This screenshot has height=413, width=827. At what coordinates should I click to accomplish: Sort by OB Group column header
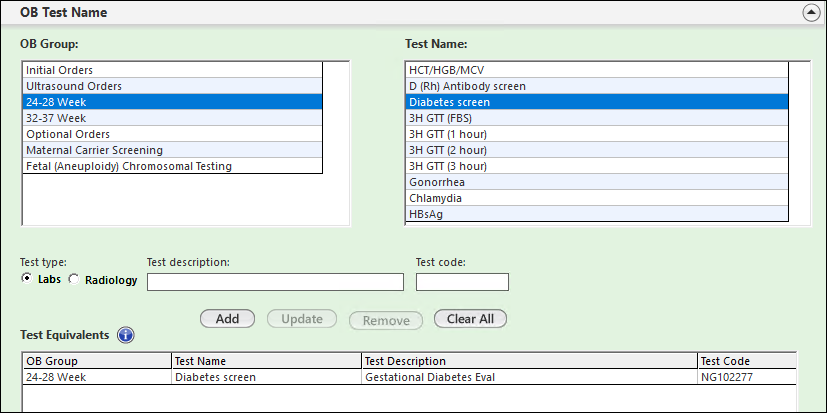point(98,361)
